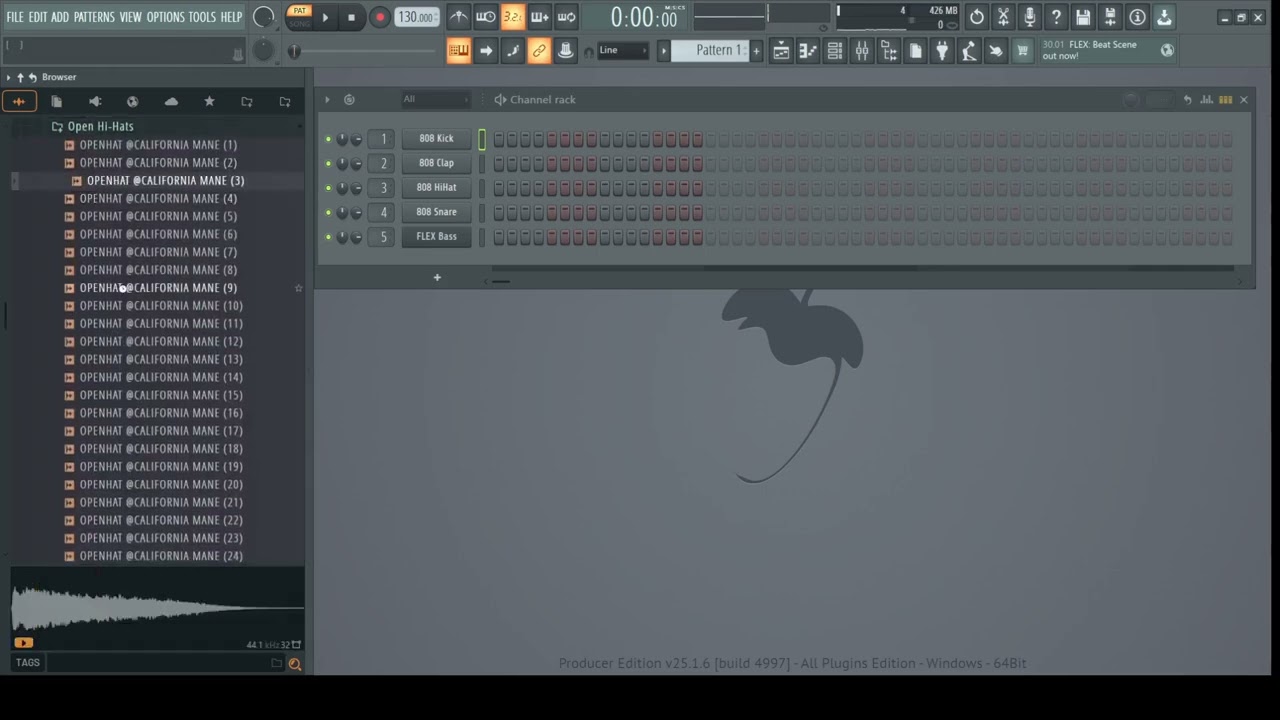
Task: Add a new pattern with plus button
Action: tap(756, 51)
